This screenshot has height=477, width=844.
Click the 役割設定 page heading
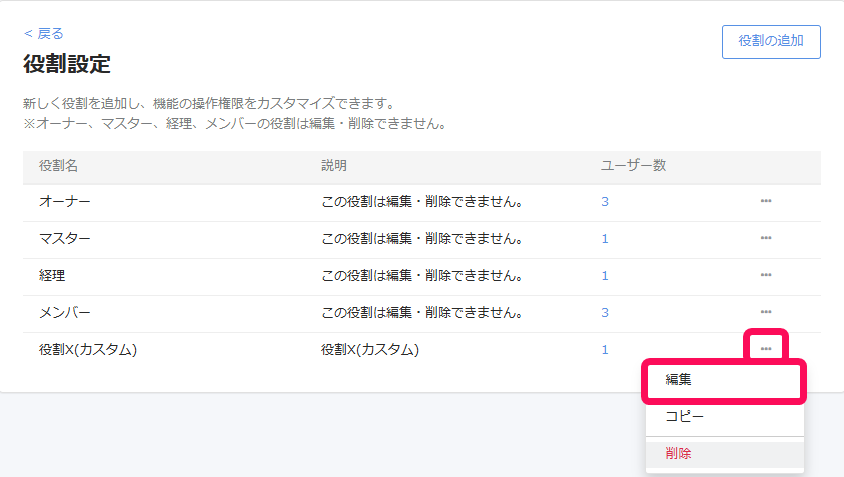coord(67,64)
